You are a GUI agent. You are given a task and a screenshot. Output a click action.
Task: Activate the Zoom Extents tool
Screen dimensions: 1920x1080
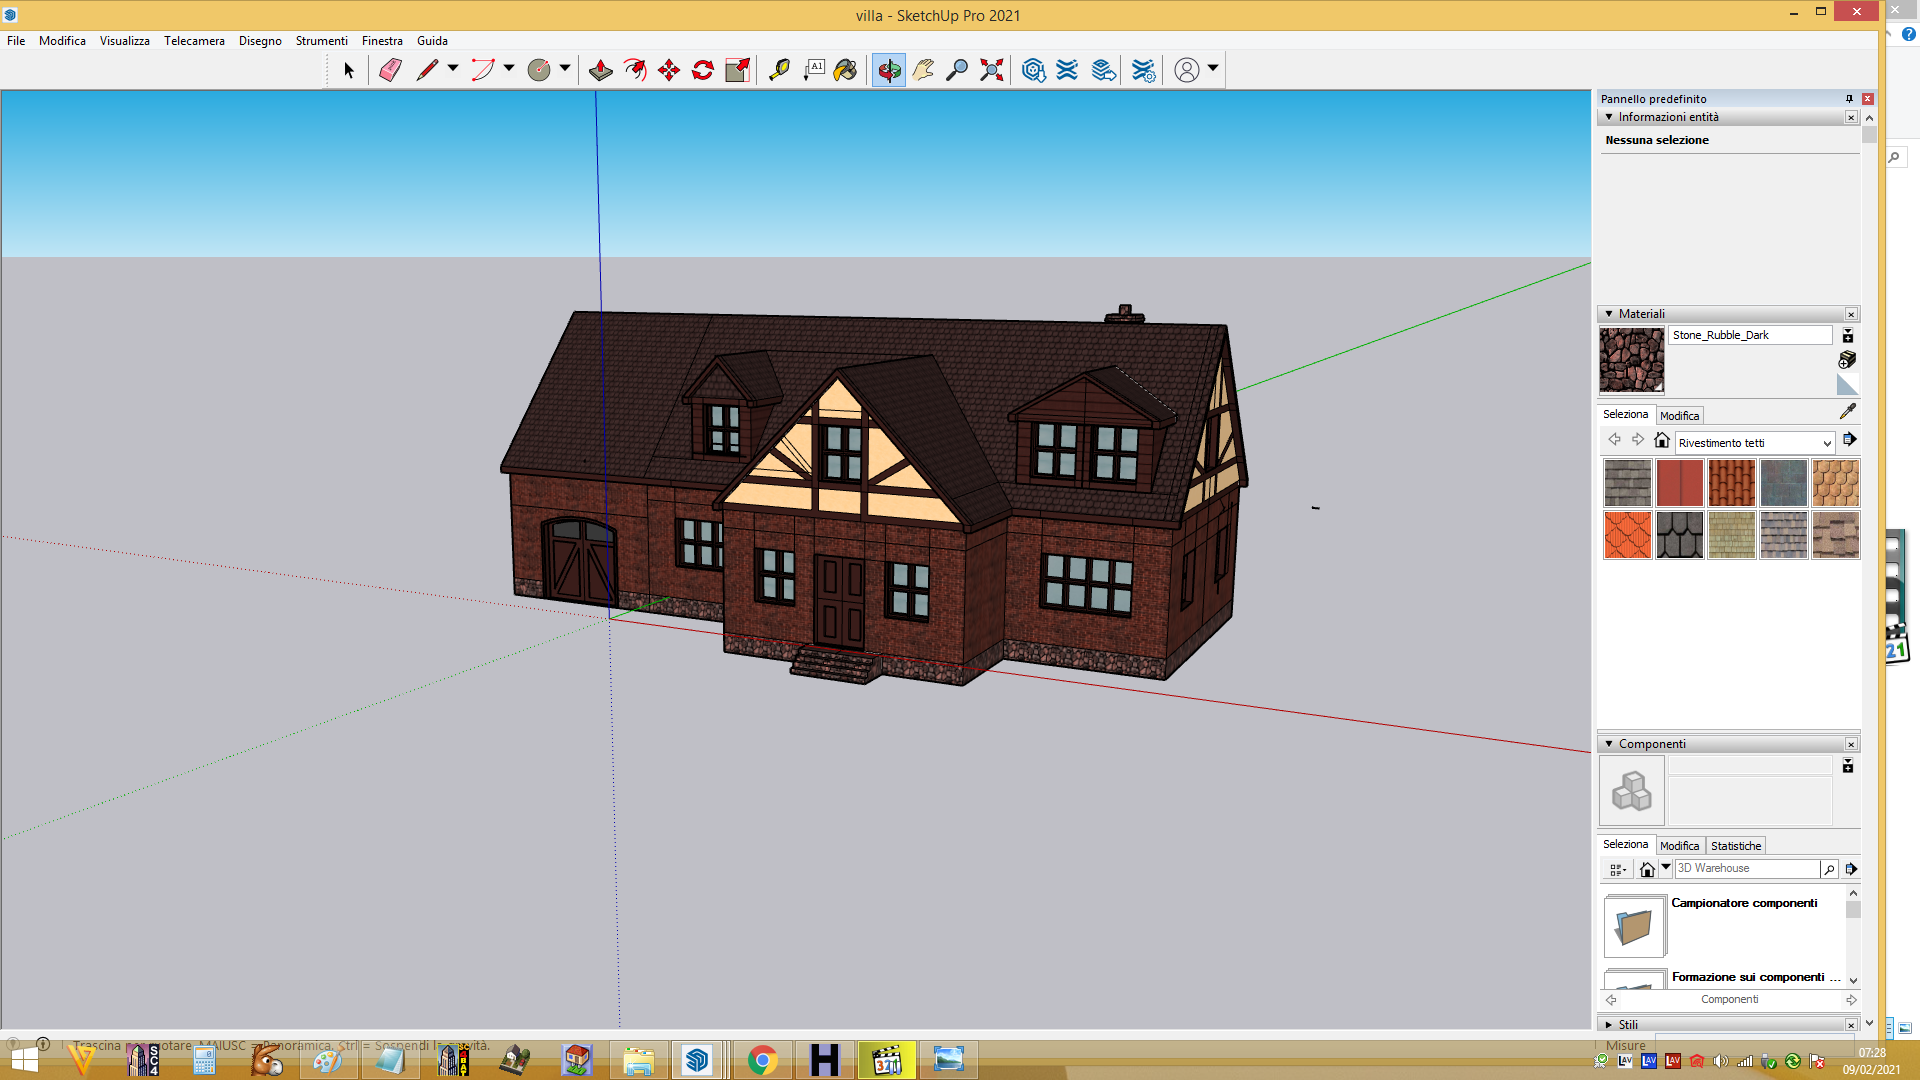click(x=992, y=70)
